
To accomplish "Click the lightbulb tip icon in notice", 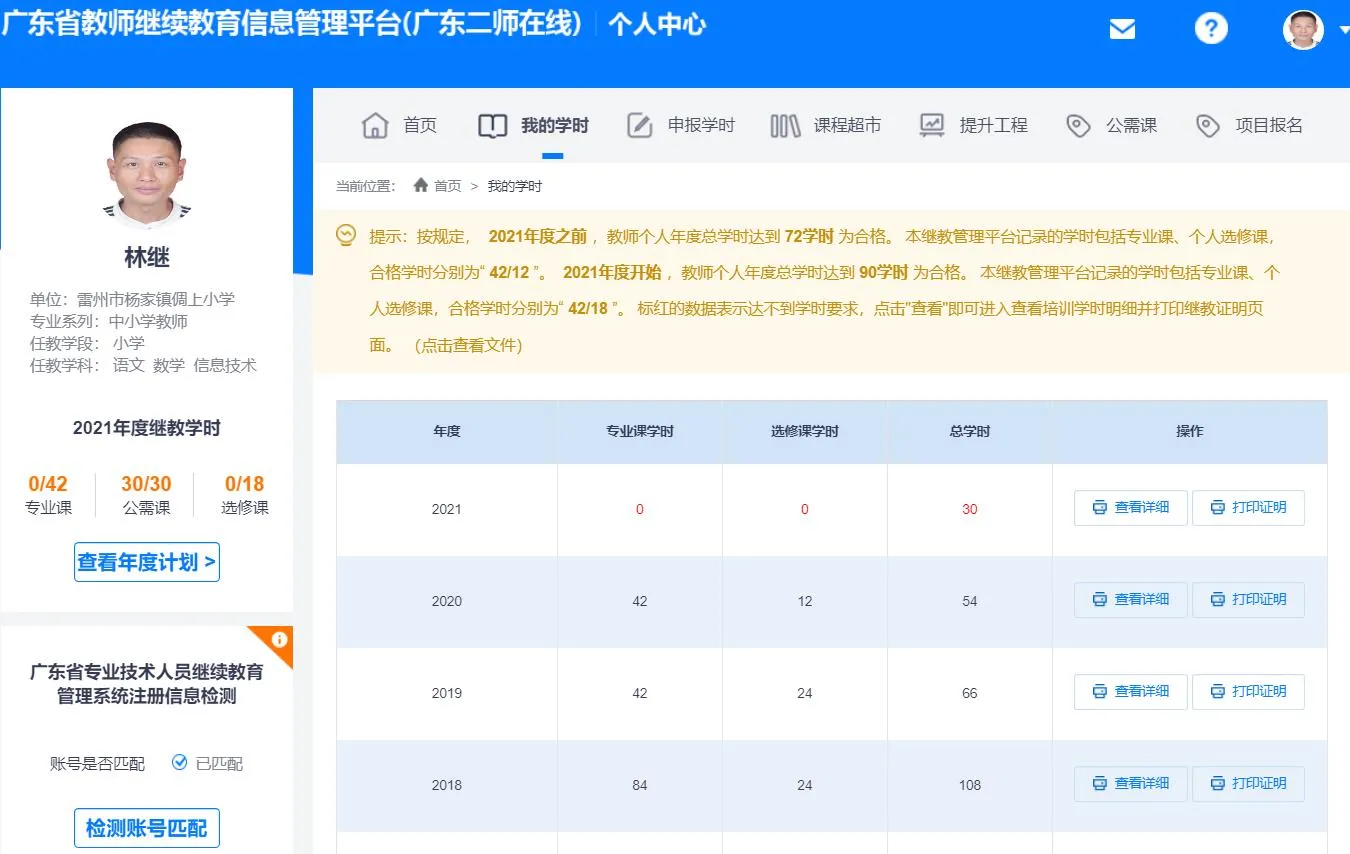I will 346,236.
